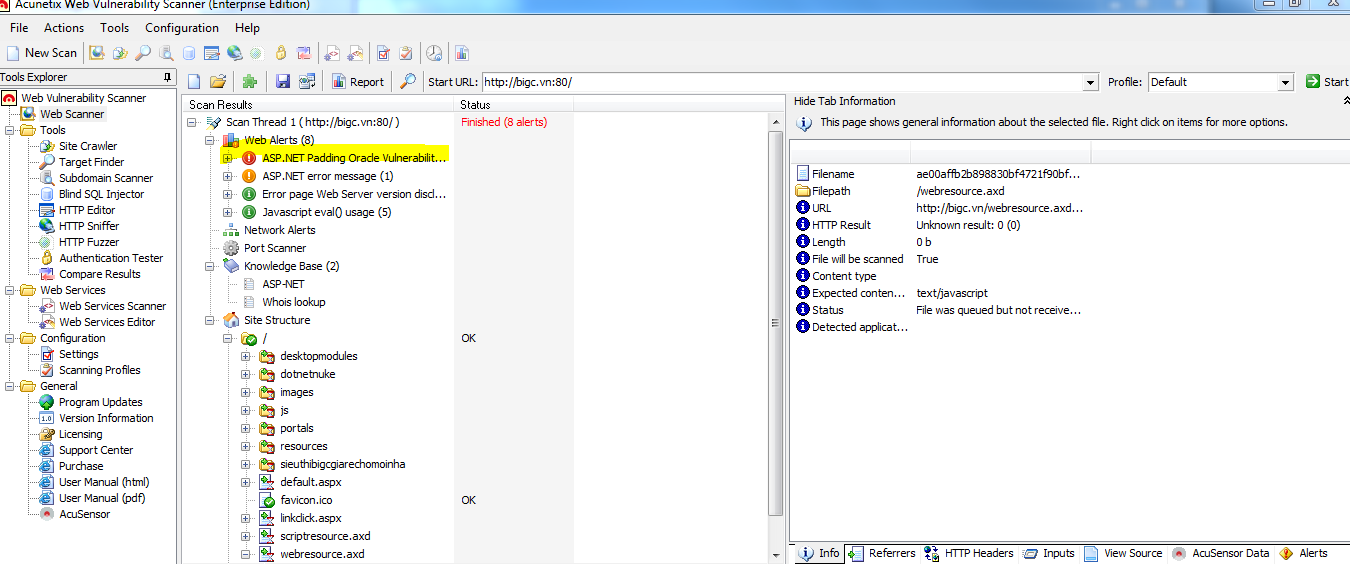The height and width of the screenshot is (564, 1350).
Task: Click Hide Tab Information link
Action: [844, 101]
